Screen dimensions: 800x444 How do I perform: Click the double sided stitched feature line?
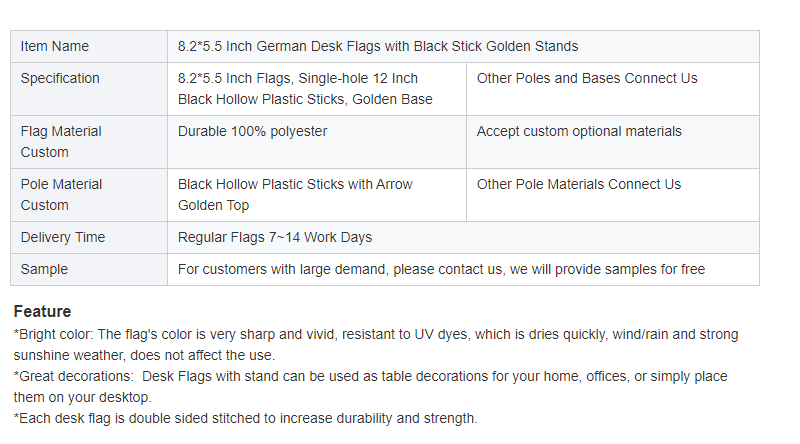tap(245, 418)
